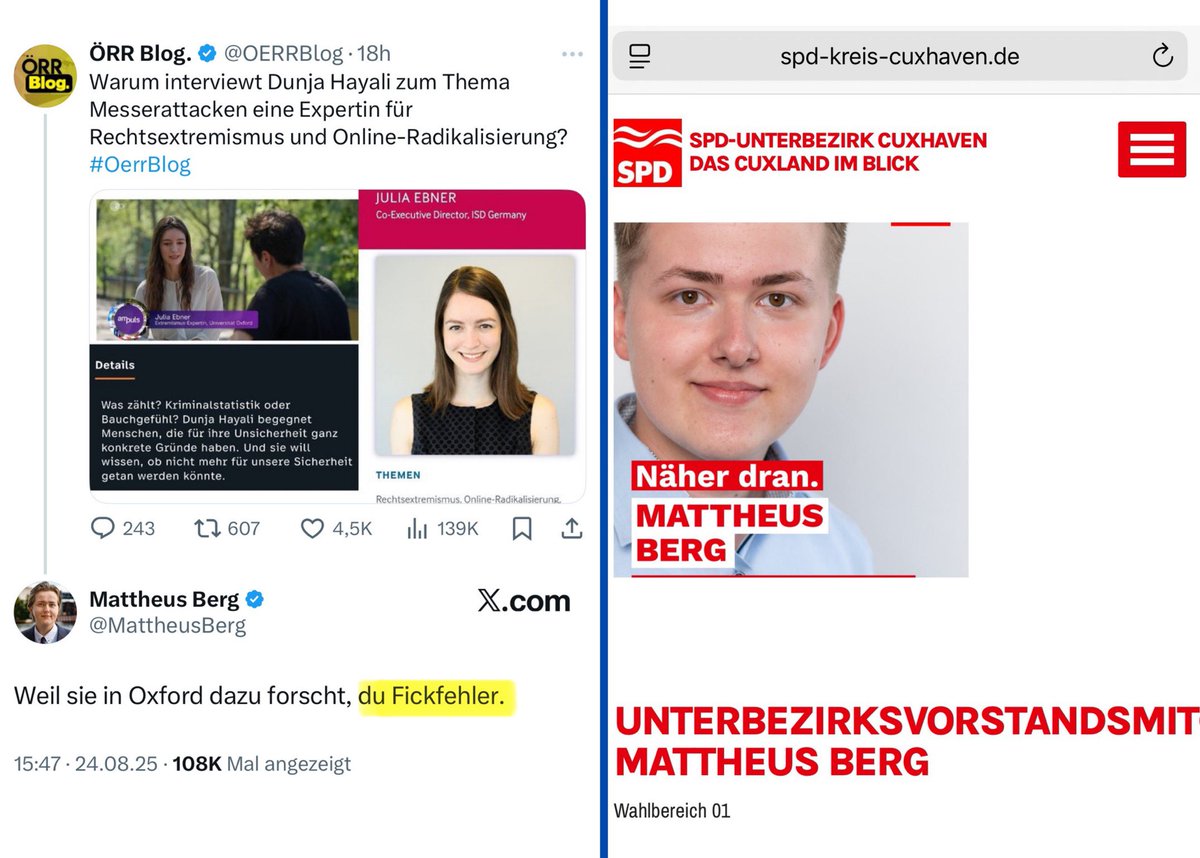
Task: Open the Julia Ebner image collage in the tweet
Action: (338, 346)
